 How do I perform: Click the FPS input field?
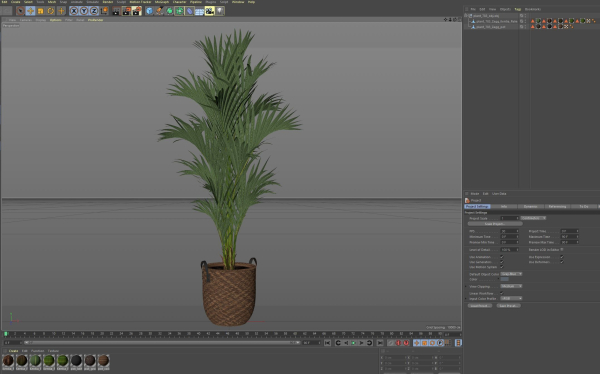(509, 231)
